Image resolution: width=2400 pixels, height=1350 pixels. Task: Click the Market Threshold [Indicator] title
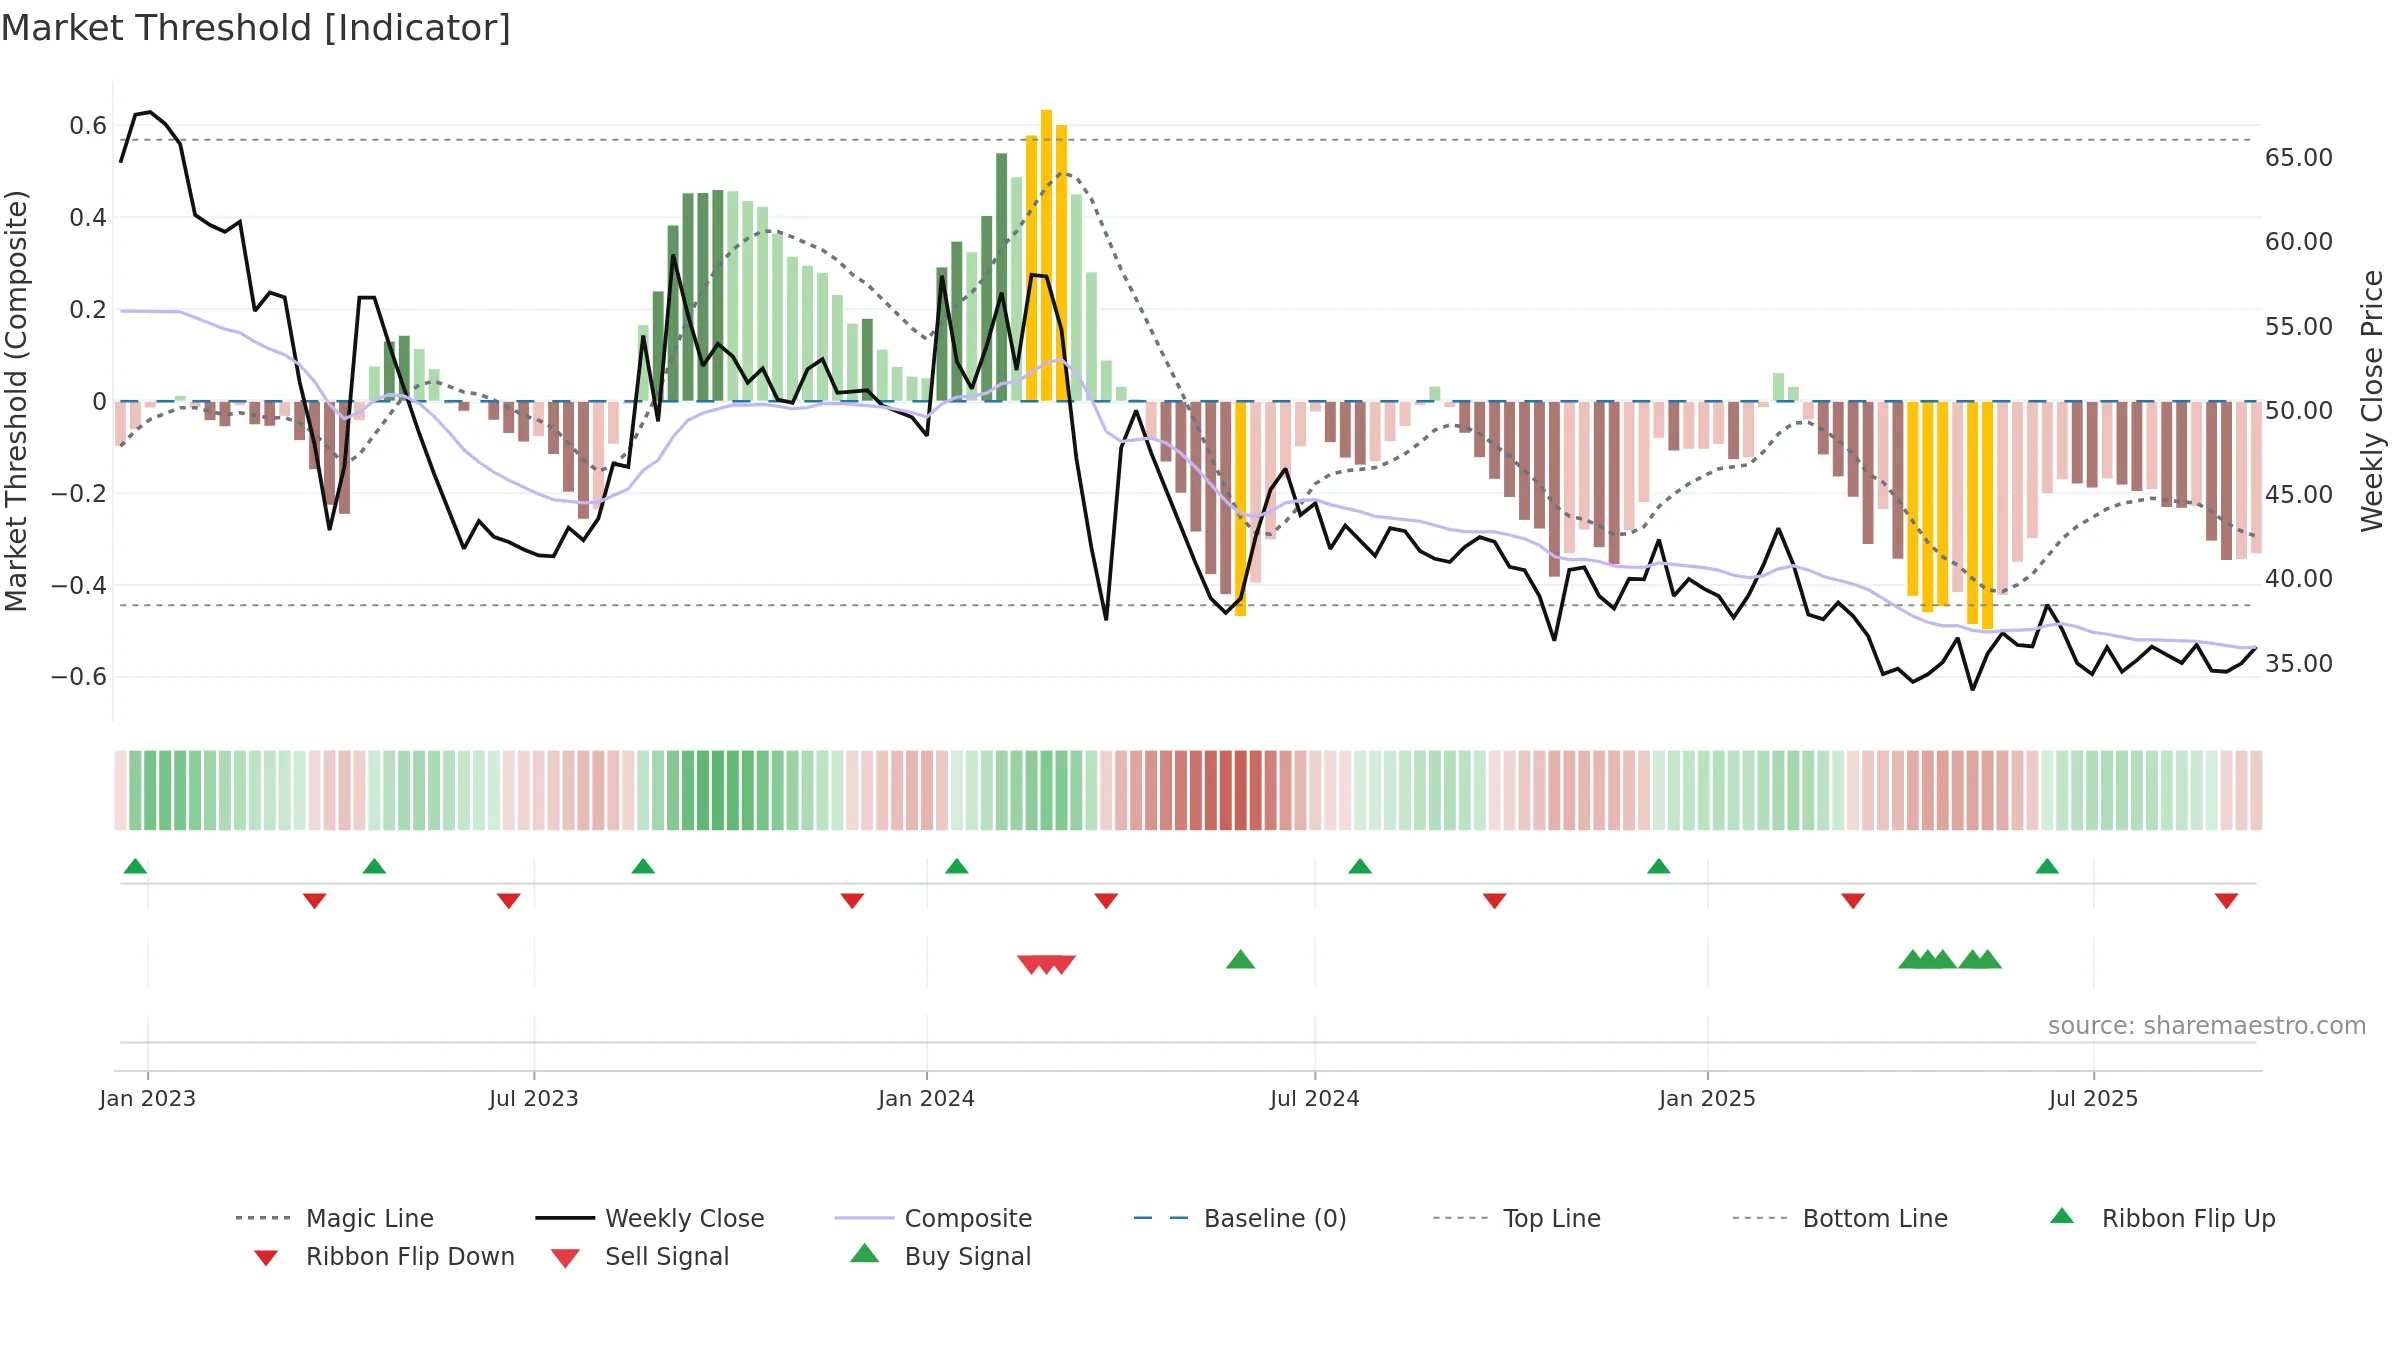click(x=256, y=28)
